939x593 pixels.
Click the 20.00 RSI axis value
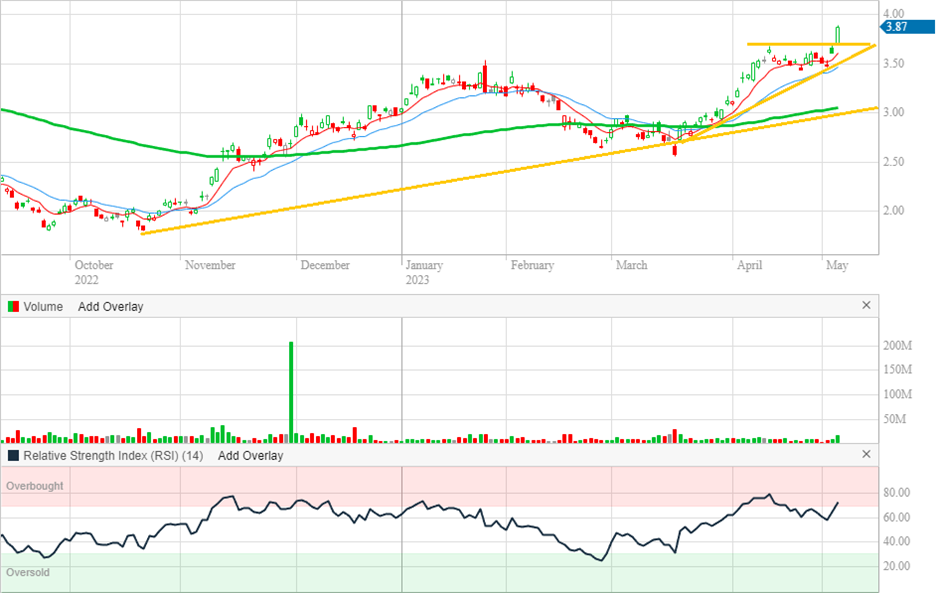896,566
